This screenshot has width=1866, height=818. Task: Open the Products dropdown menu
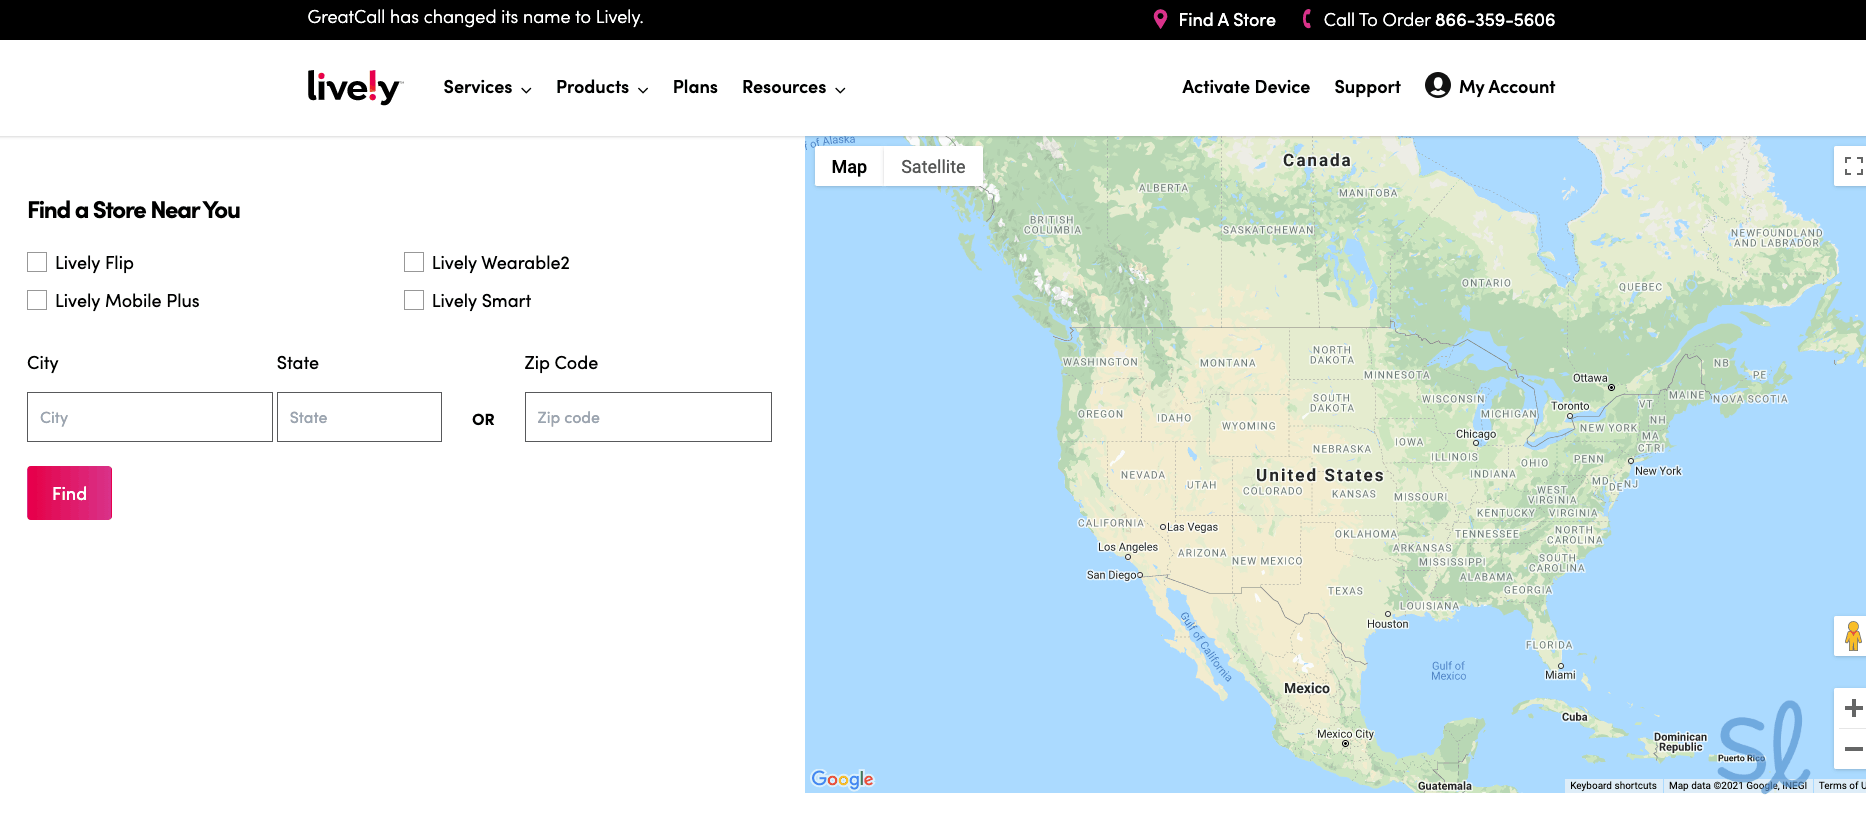602,88
